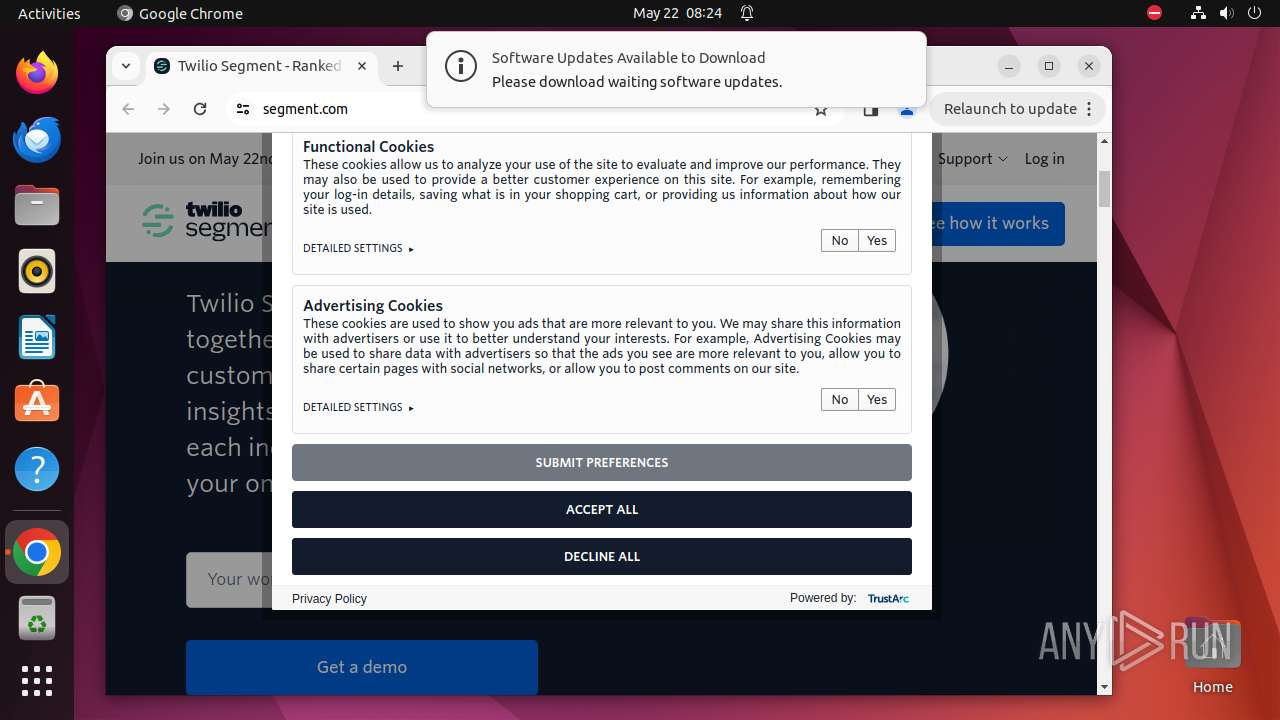Open Chrome three-dot menu
The height and width of the screenshot is (720, 1280).
click(x=1090, y=109)
